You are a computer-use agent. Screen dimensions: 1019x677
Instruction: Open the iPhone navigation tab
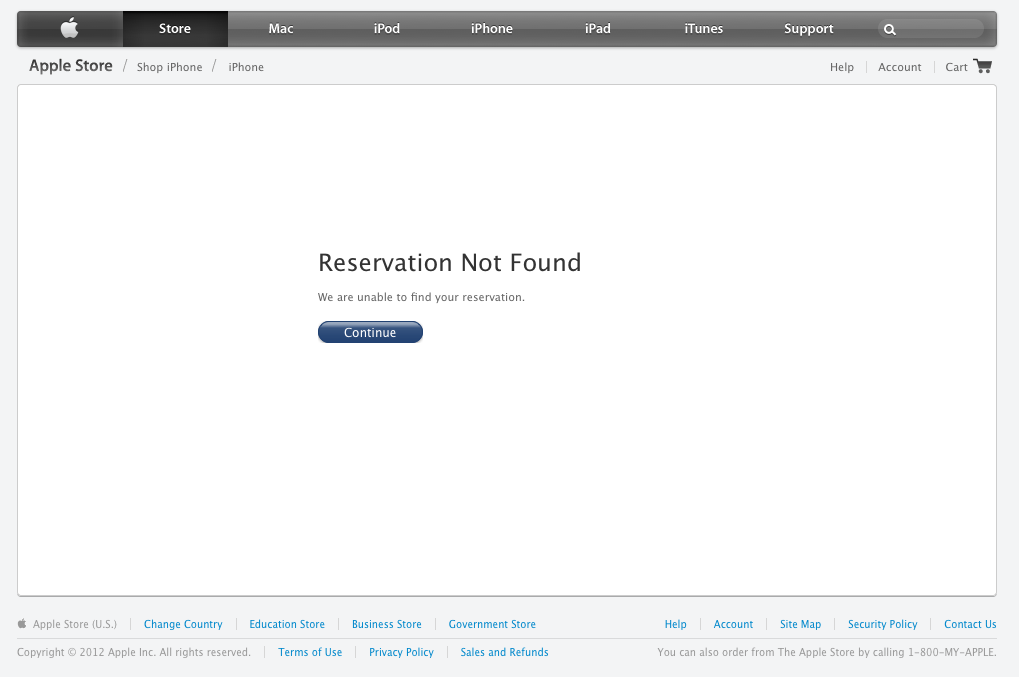492,29
